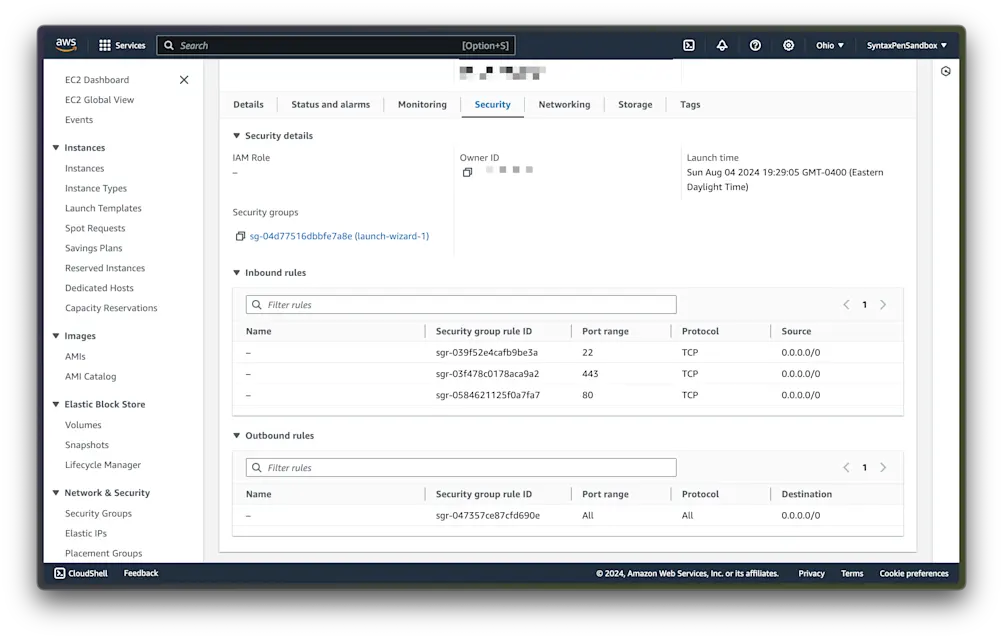Copy the security group ID
1003x639 pixels.
coord(241,236)
